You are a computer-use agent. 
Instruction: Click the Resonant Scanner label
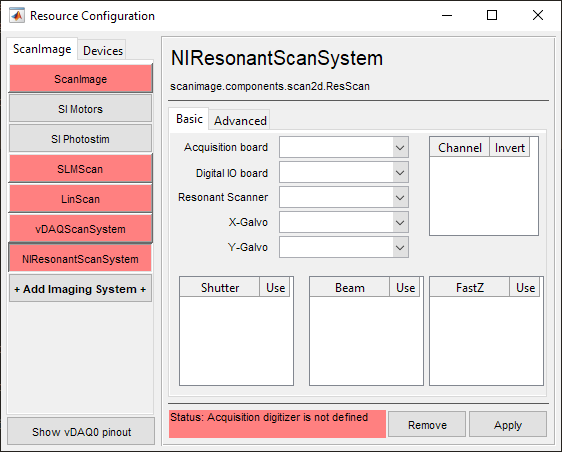223,197
